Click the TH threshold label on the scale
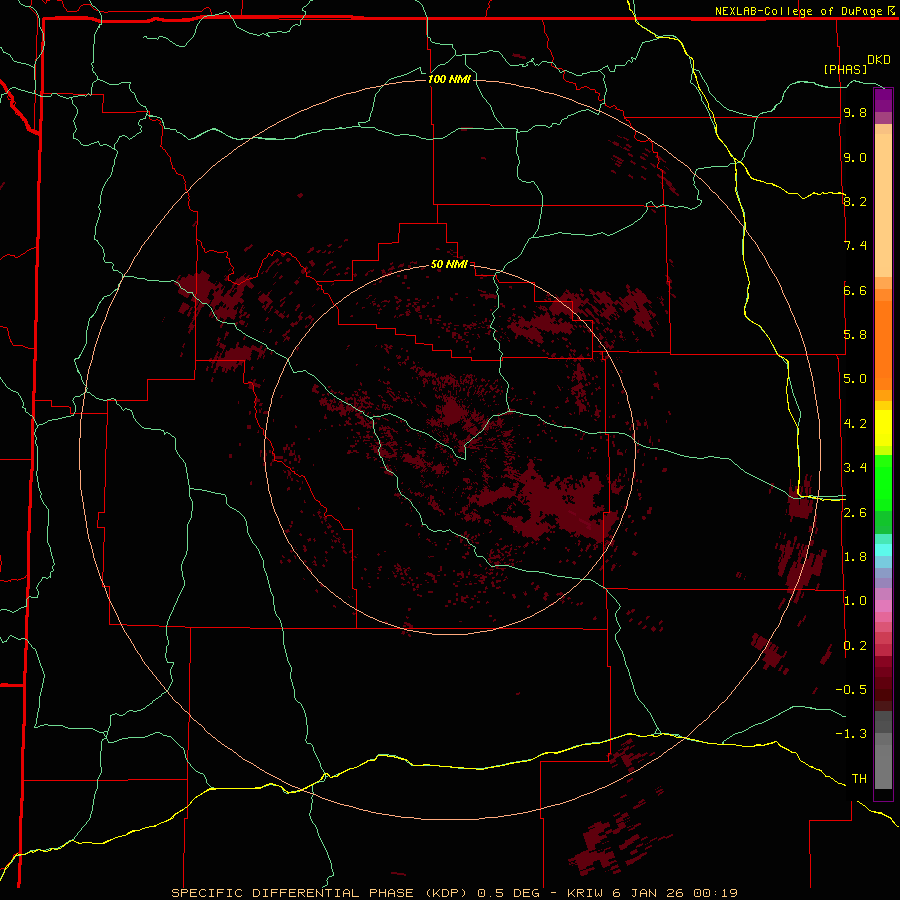The width and height of the screenshot is (900, 900). click(x=859, y=779)
